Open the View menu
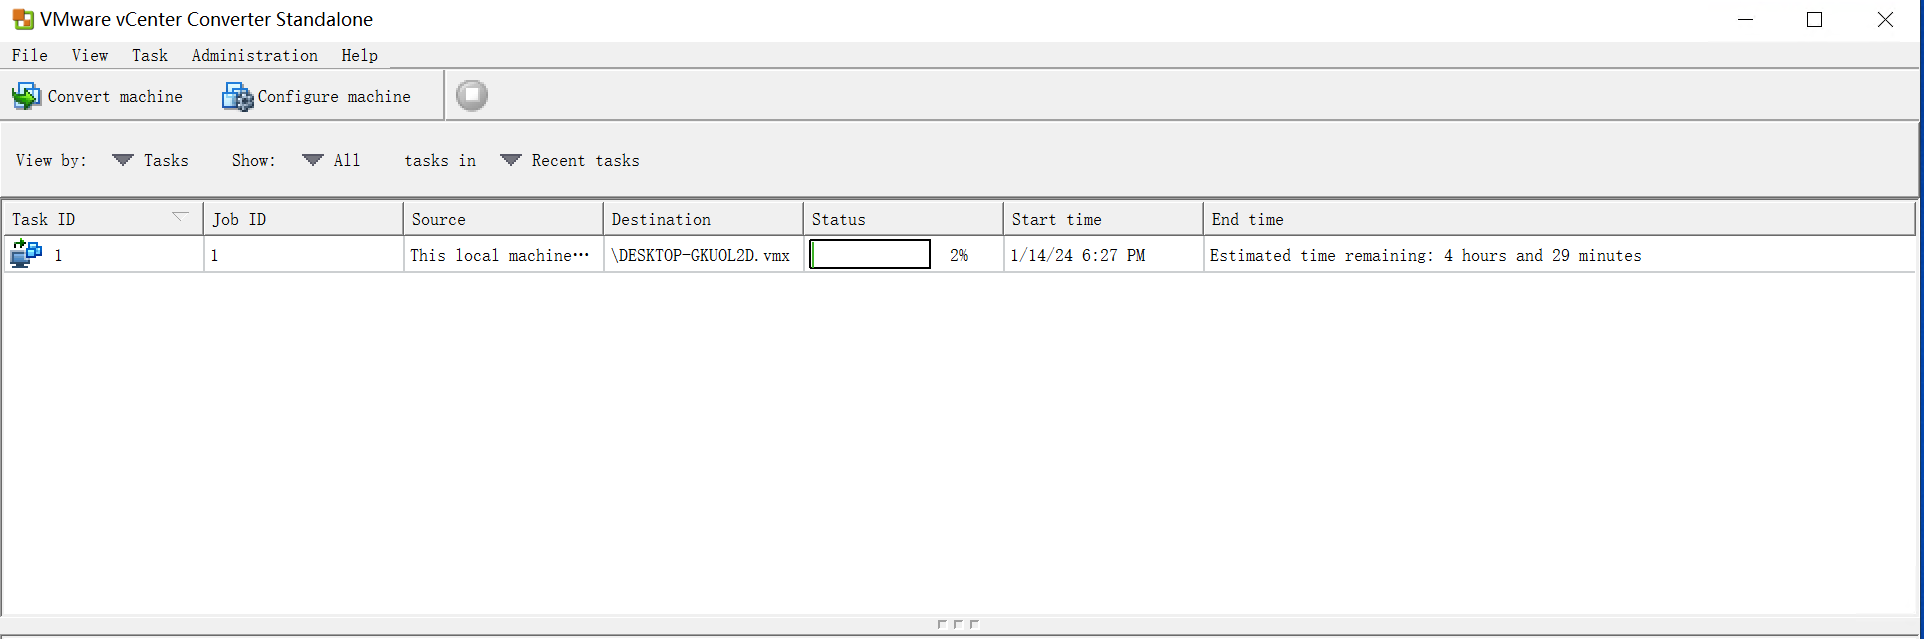The height and width of the screenshot is (639, 1924). [x=90, y=55]
